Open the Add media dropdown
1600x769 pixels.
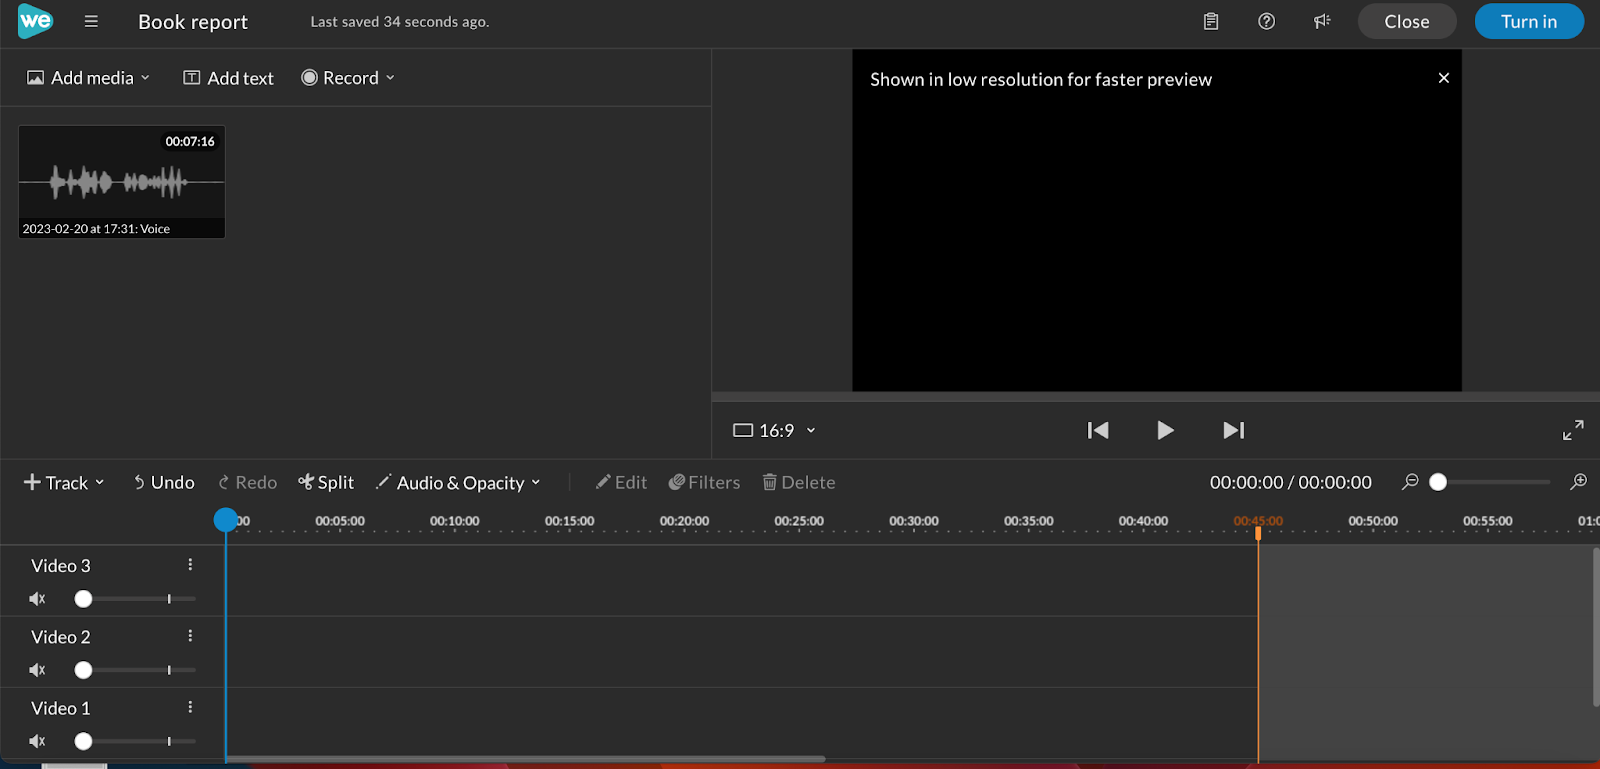(88, 78)
